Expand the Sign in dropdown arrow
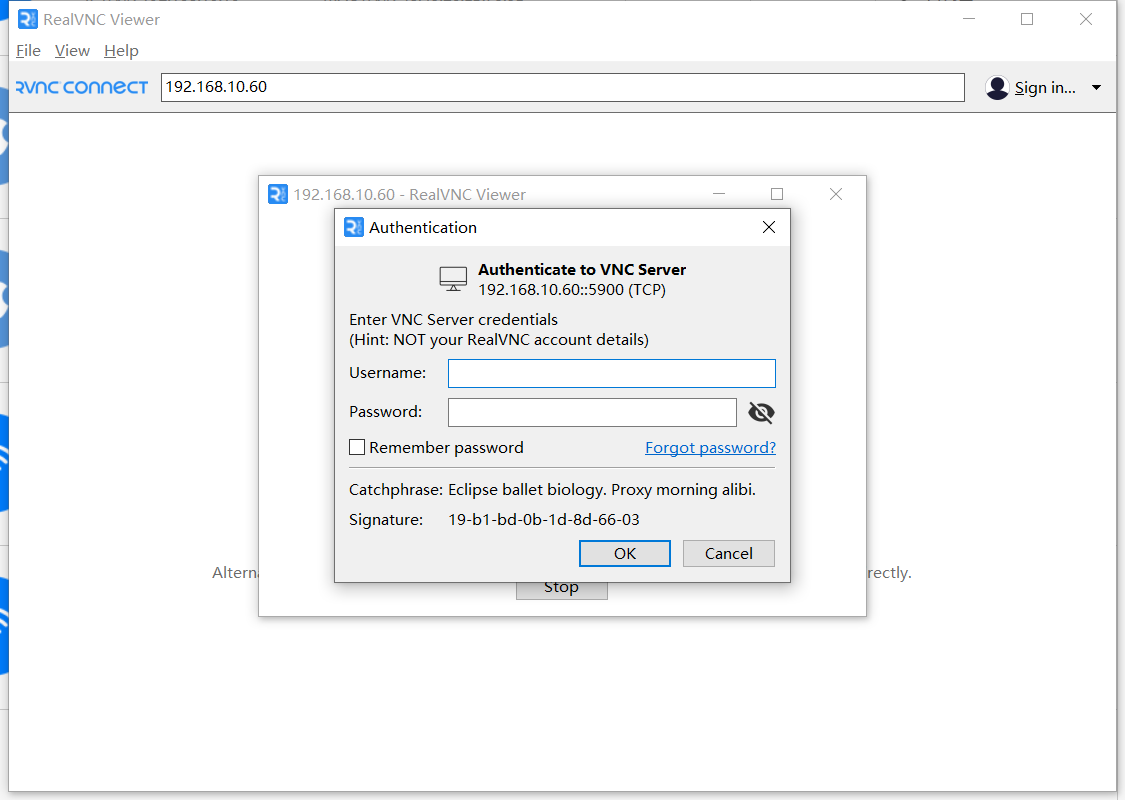 (x=1096, y=88)
